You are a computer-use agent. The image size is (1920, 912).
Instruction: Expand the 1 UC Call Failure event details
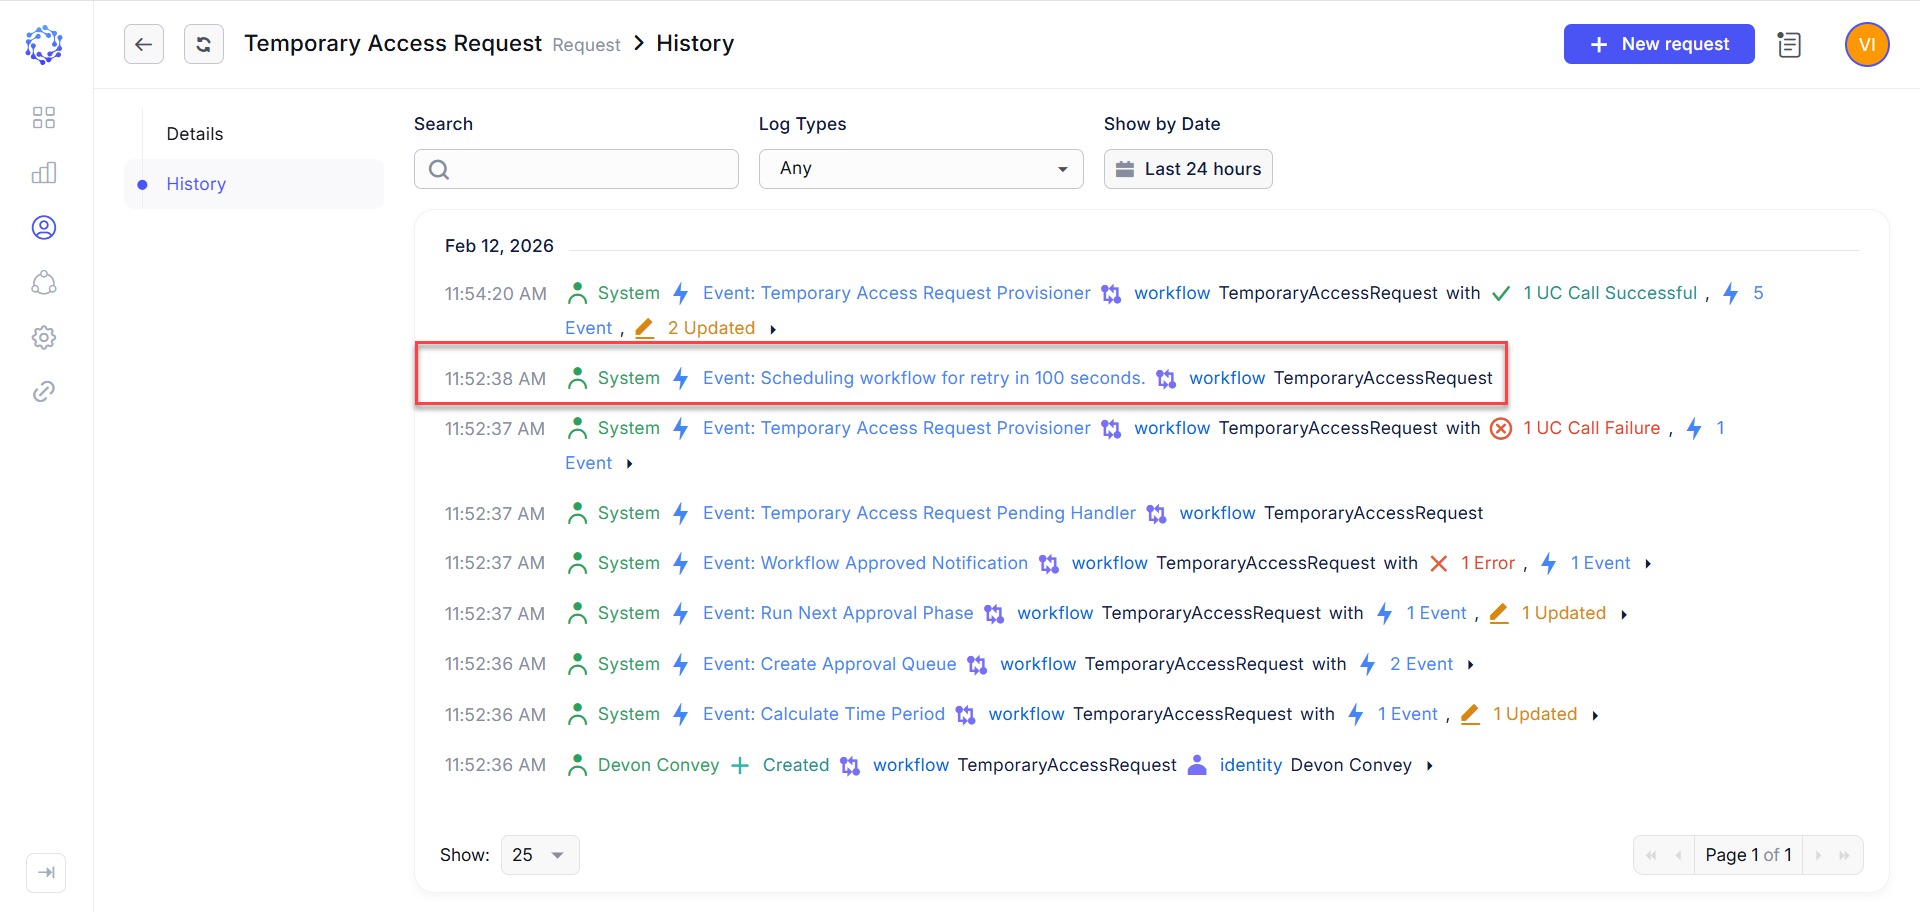630,463
